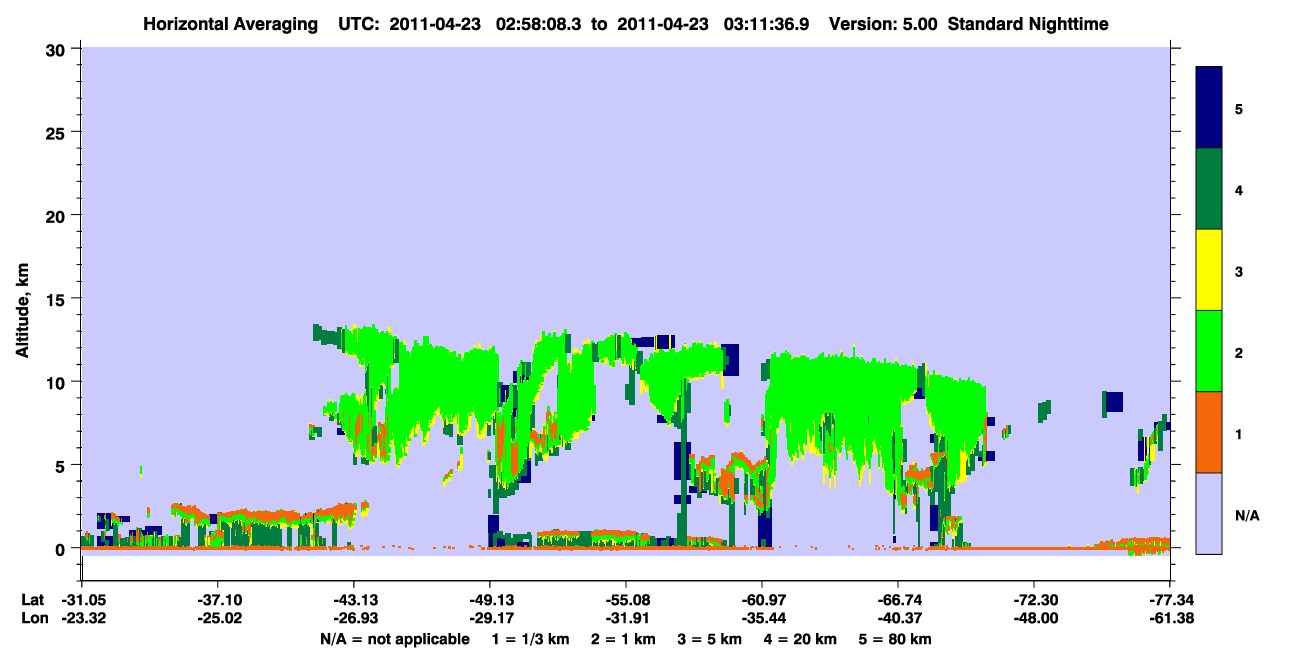Click the y-axis tick label 15
The width and height of the screenshot is (1300, 667).
[56, 299]
